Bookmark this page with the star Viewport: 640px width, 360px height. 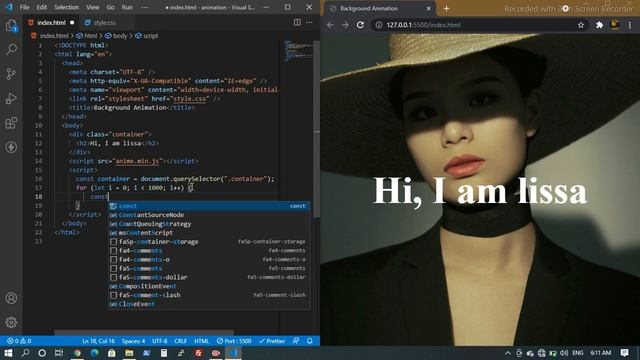[580, 25]
